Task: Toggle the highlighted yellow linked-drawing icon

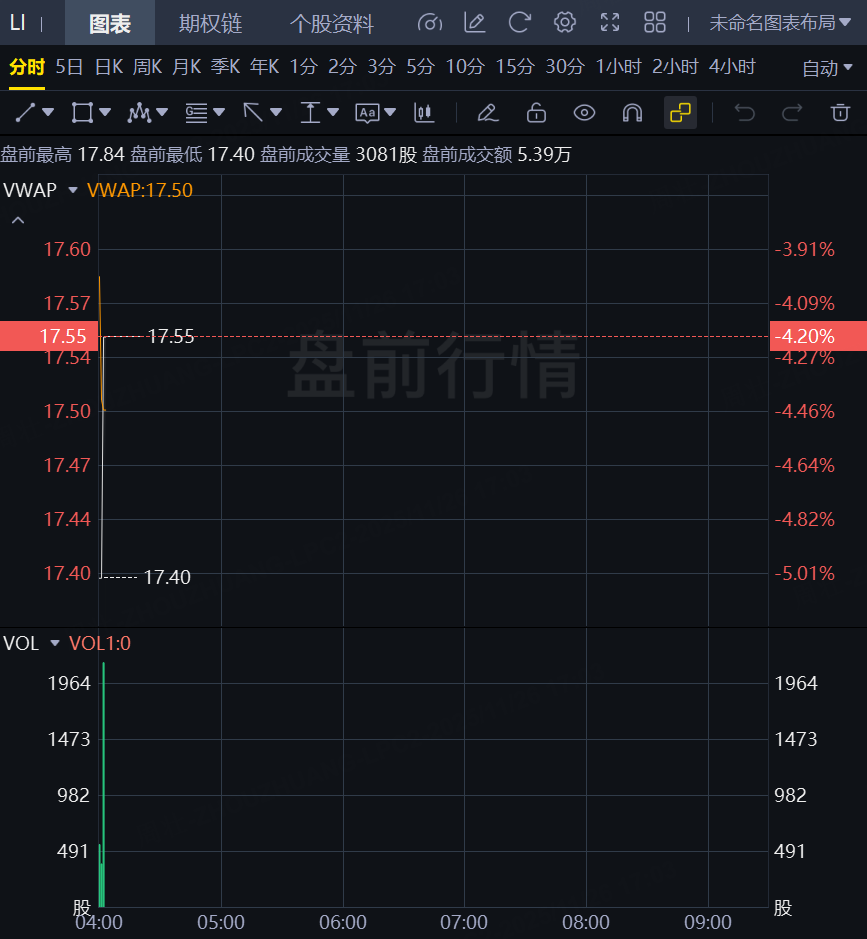Action: [x=680, y=112]
